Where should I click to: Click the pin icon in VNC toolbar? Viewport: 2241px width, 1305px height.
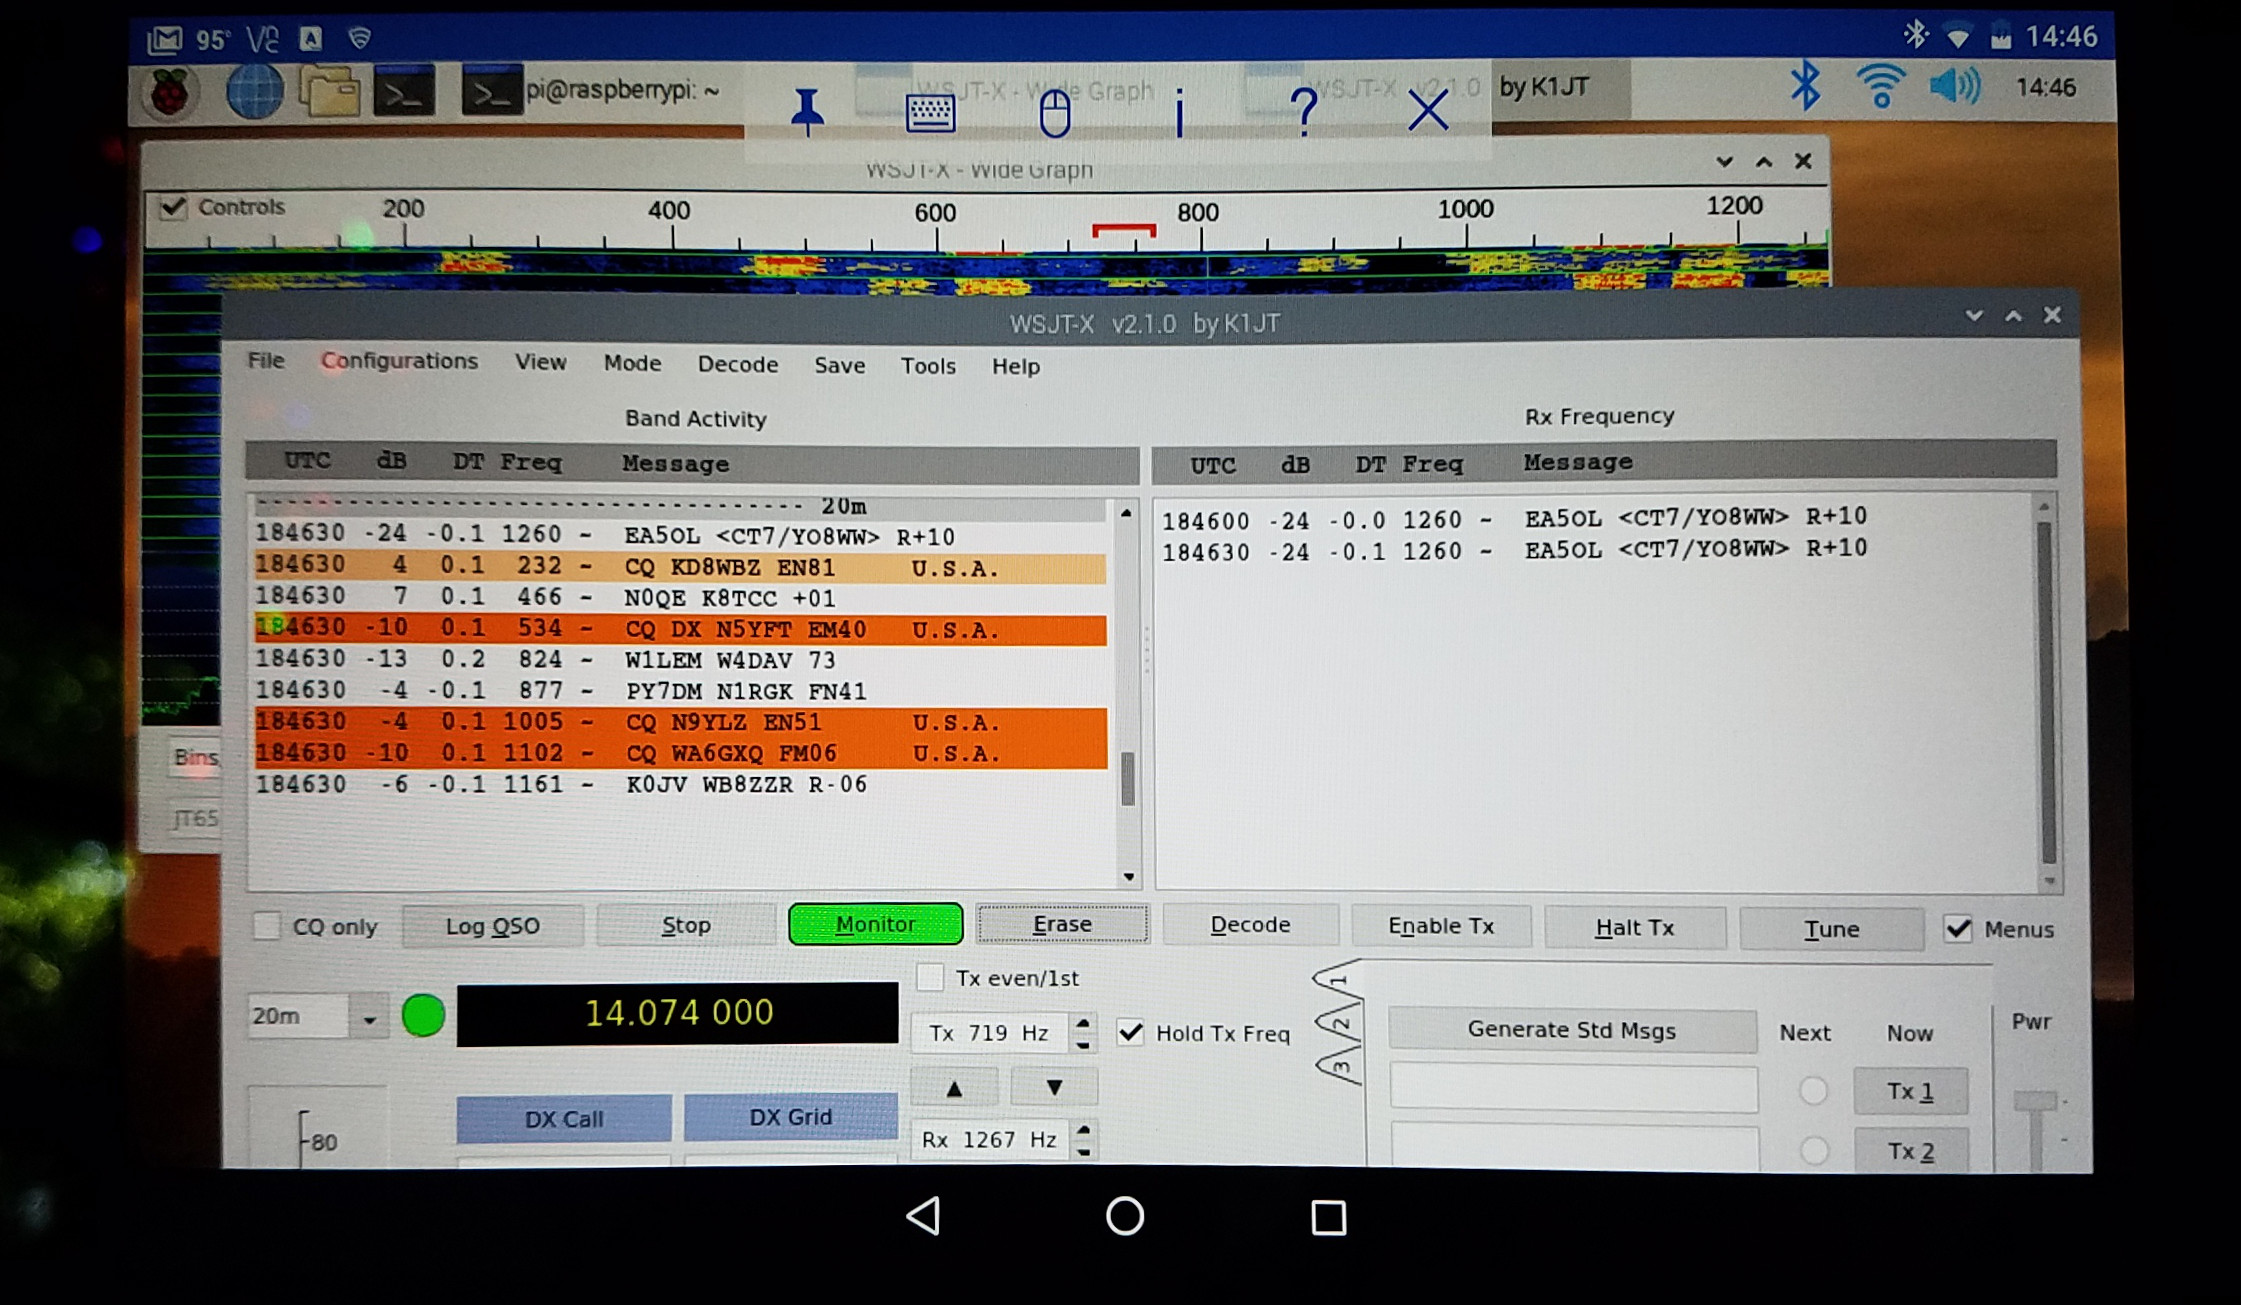tap(807, 110)
